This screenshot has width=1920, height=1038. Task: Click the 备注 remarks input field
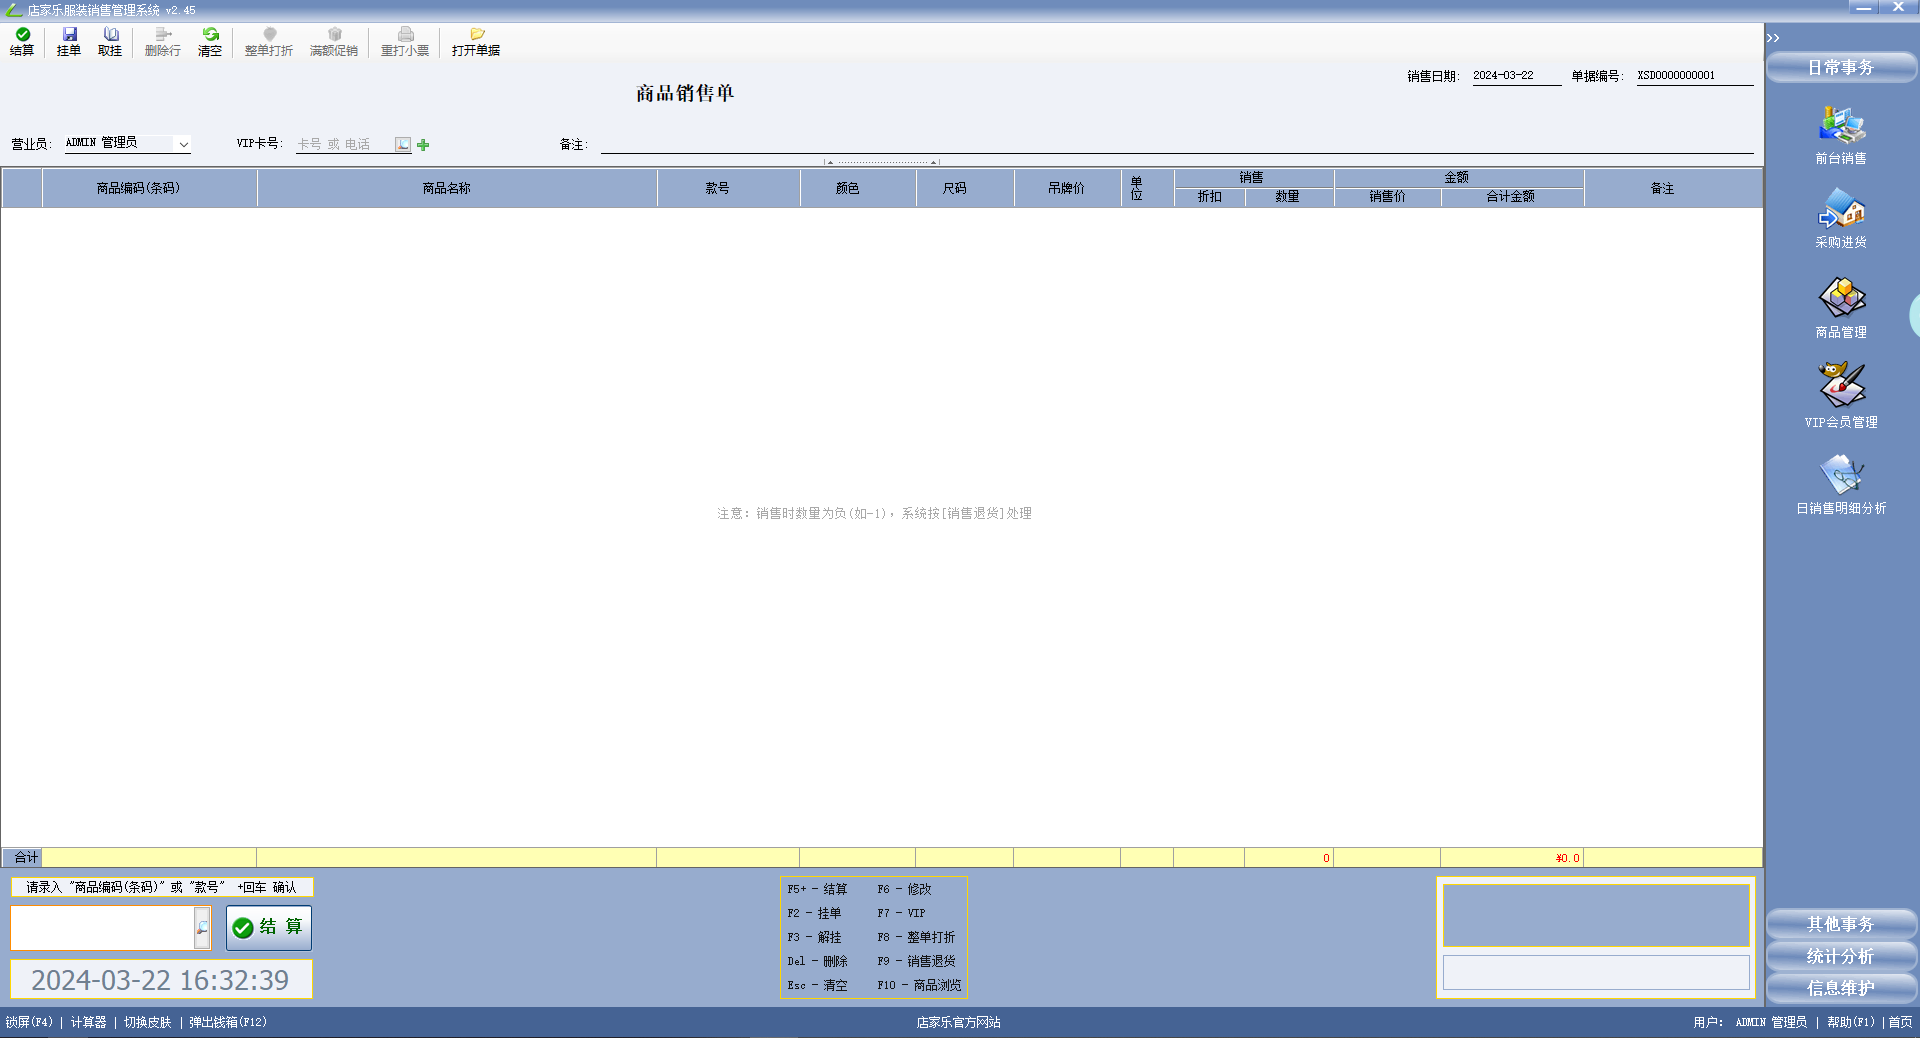pos(1177,144)
